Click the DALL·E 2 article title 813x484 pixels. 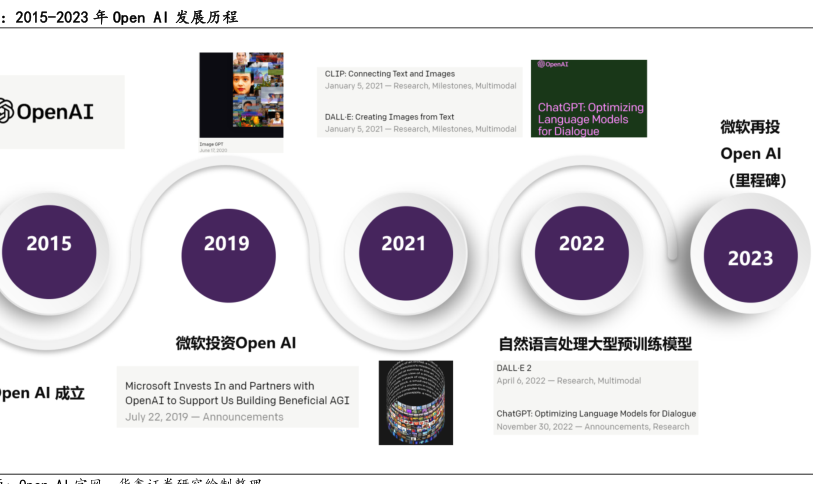[515, 368]
